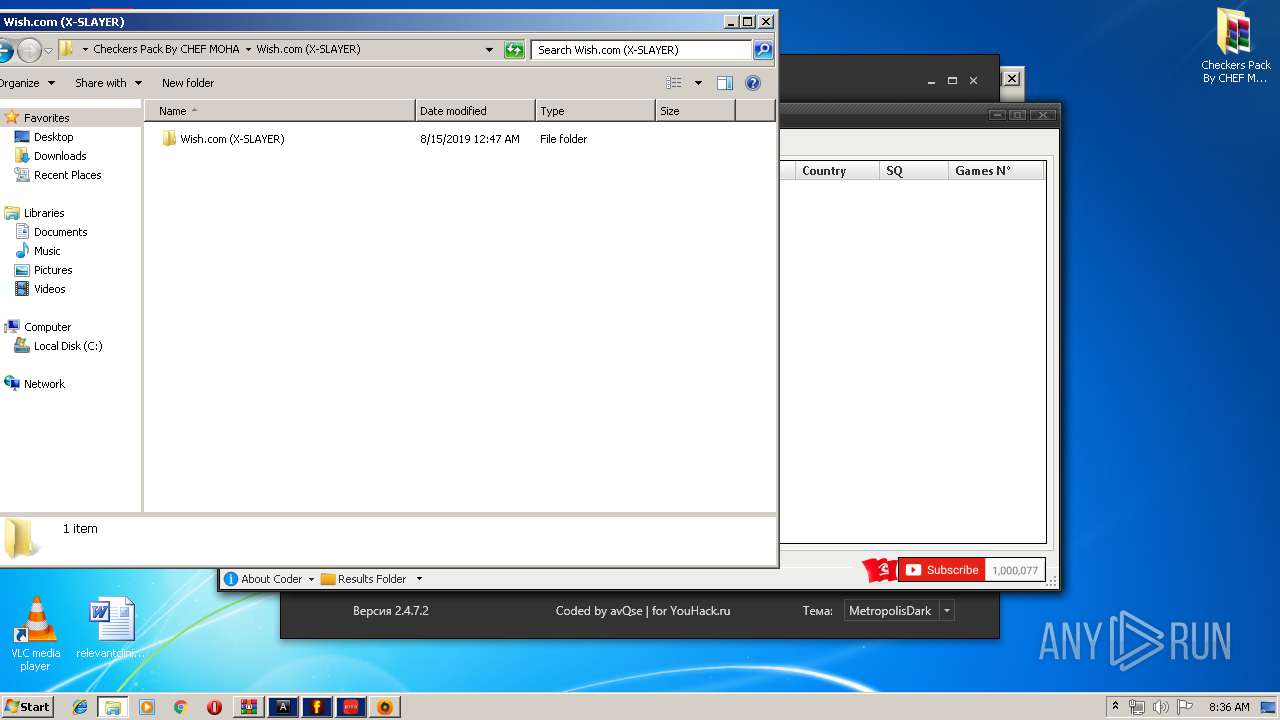Expand the address bar history dropdown
This screenshot has width=1280, height=720.
(x=489, y=49)
